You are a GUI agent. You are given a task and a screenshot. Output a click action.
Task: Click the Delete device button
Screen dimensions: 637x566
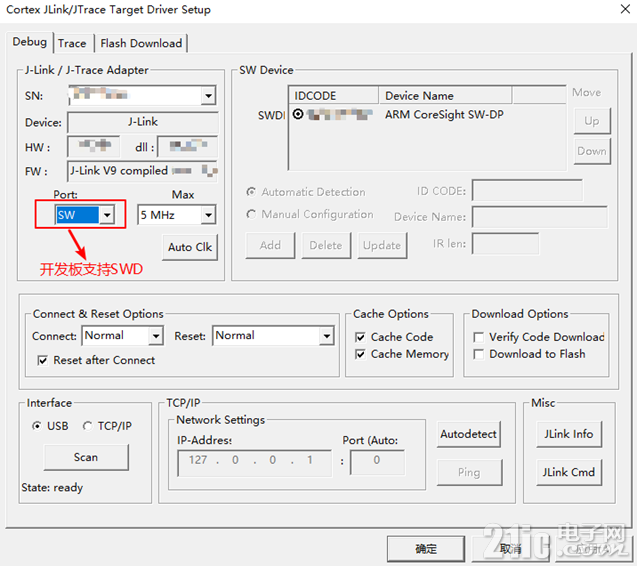326,245
